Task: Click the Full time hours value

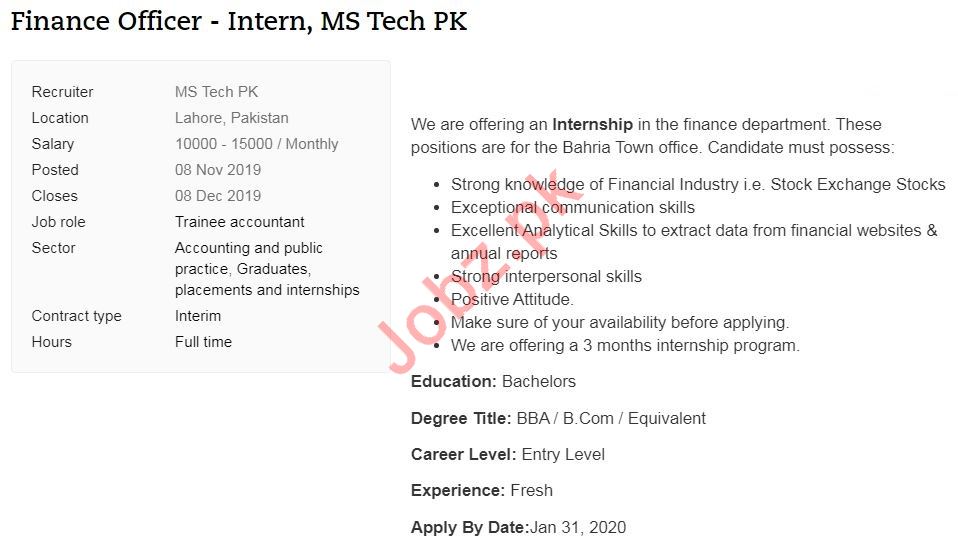Action: 203,342
